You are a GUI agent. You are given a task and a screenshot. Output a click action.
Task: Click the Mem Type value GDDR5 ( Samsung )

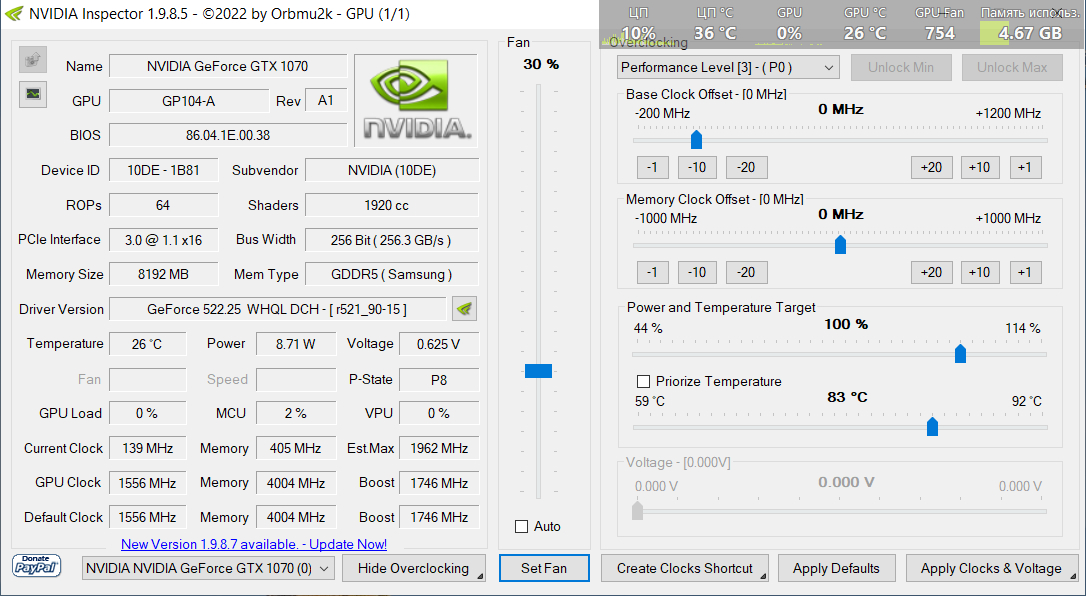pos(391,274)
